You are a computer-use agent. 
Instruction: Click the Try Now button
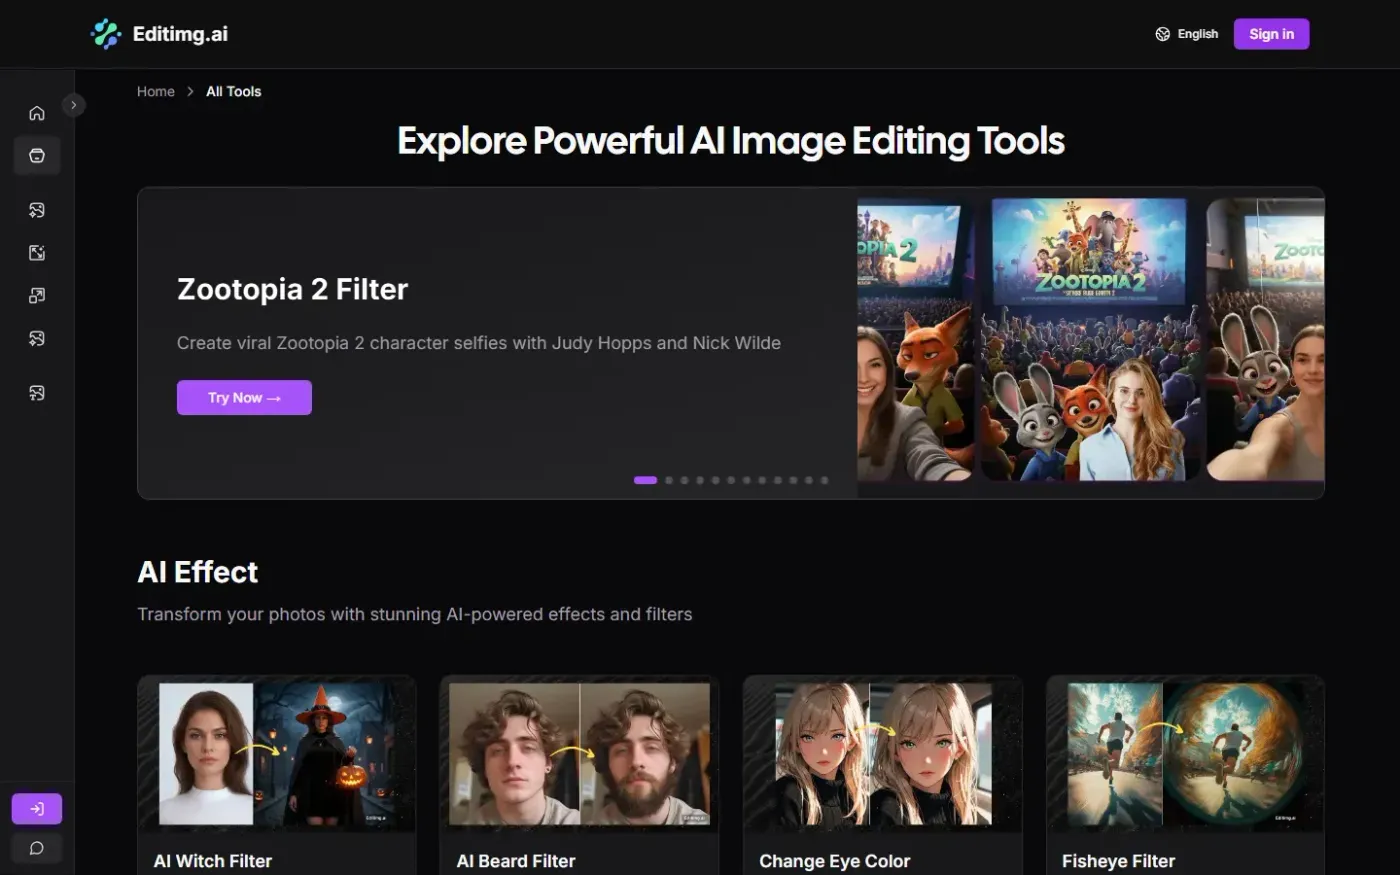coord(244,397)
